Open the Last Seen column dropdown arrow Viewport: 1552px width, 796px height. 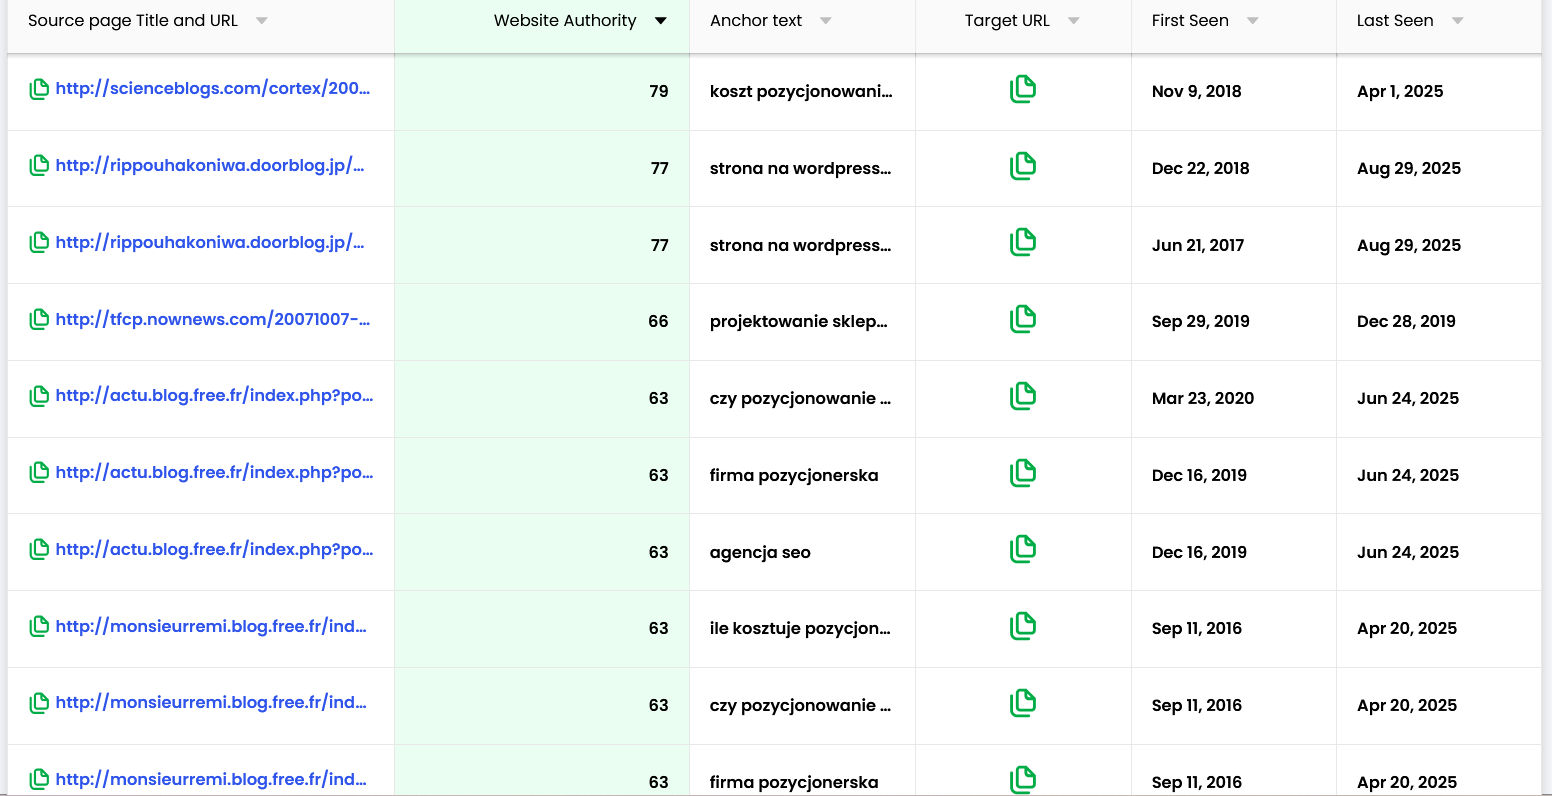tap(1457, 21)
